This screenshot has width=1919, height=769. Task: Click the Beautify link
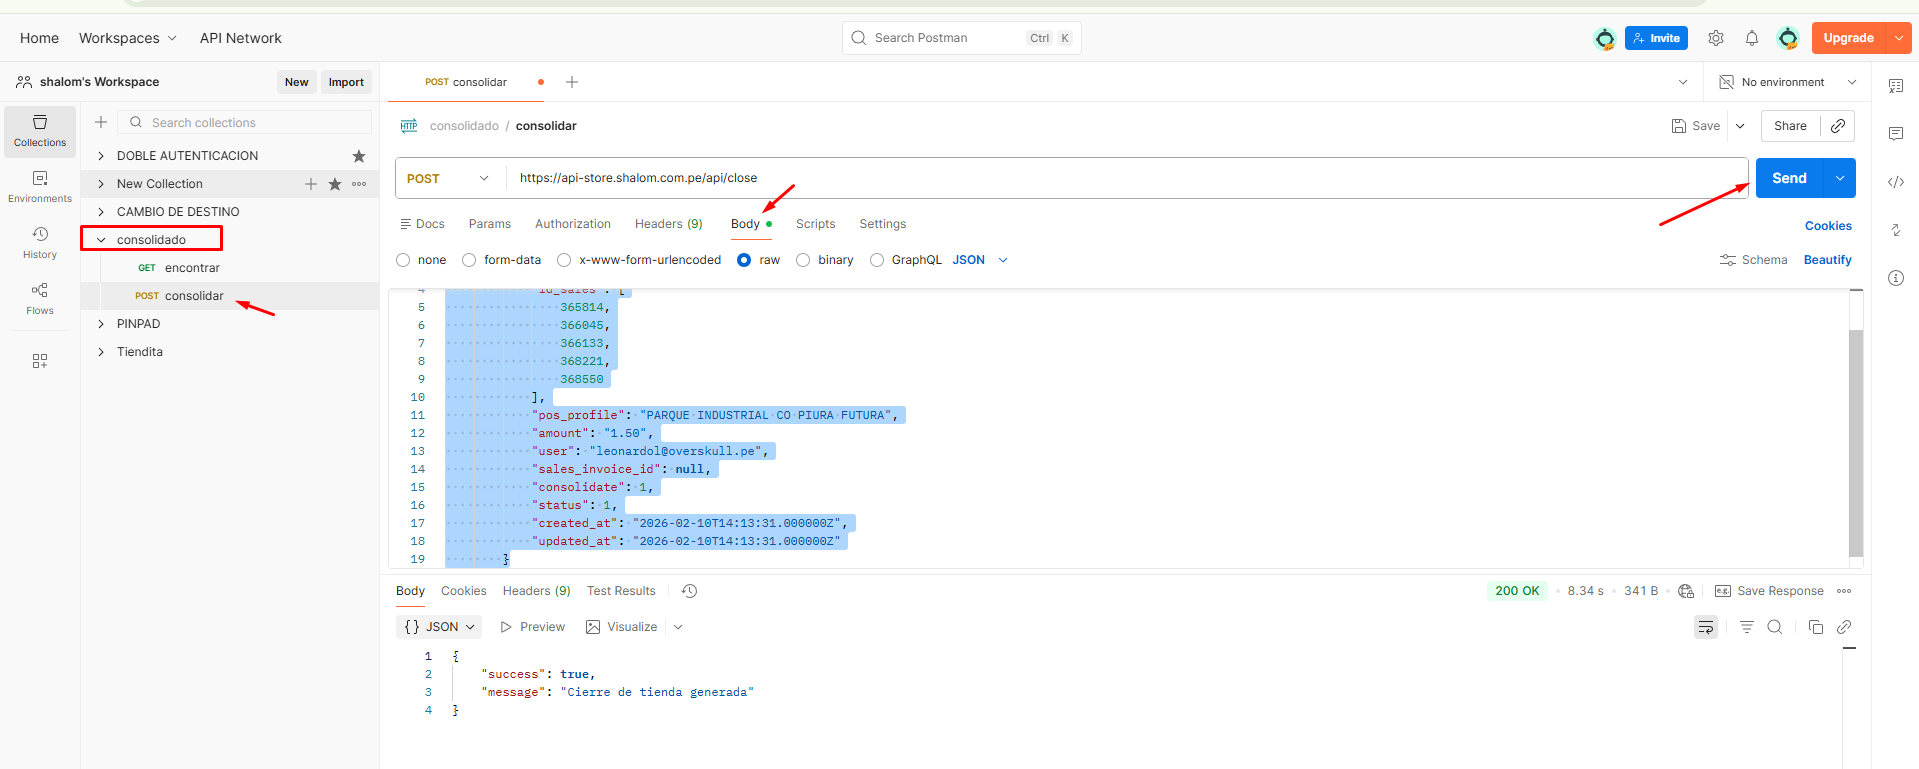1827,260
